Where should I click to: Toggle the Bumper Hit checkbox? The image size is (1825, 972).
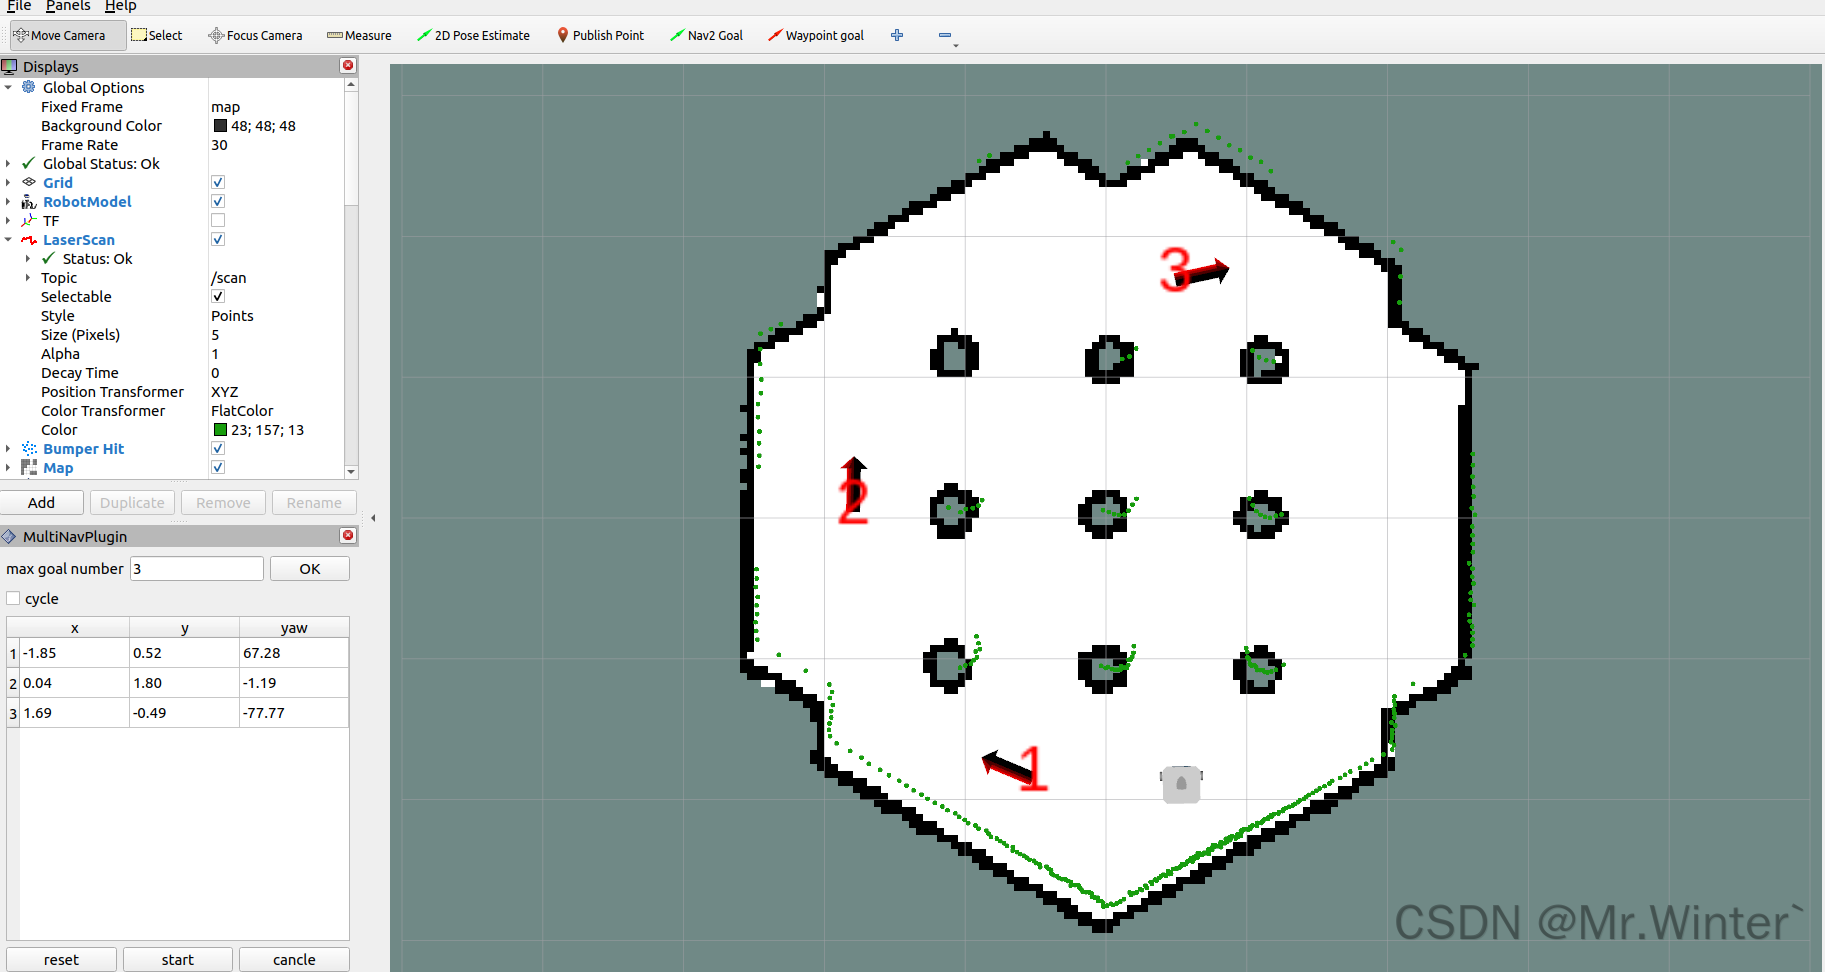point(218,448)
